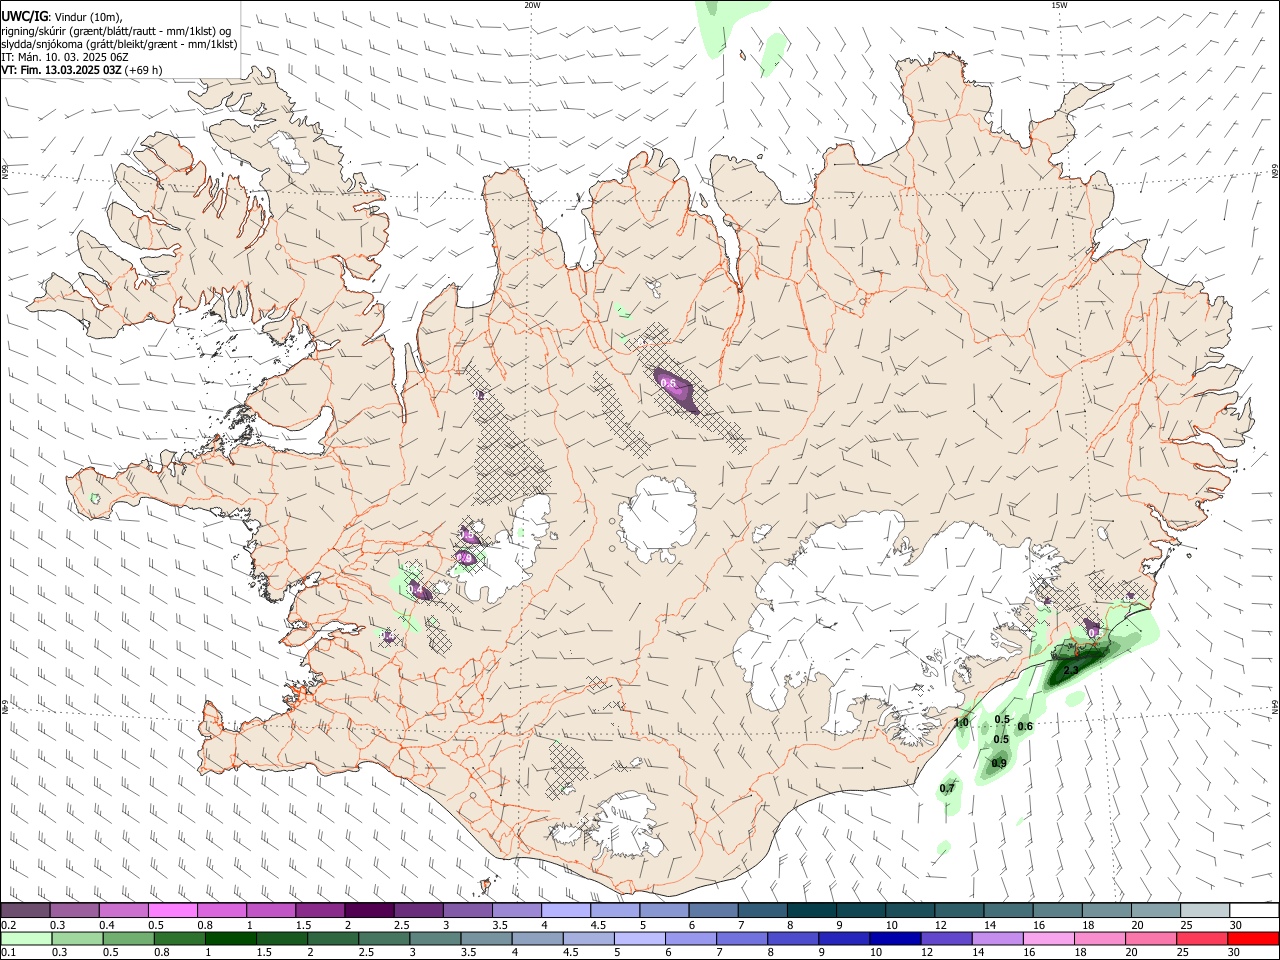This screenshot has width=1280, height=960.
Task: Select the mauve 0.2 snow swatch
Action: point(26,911)
